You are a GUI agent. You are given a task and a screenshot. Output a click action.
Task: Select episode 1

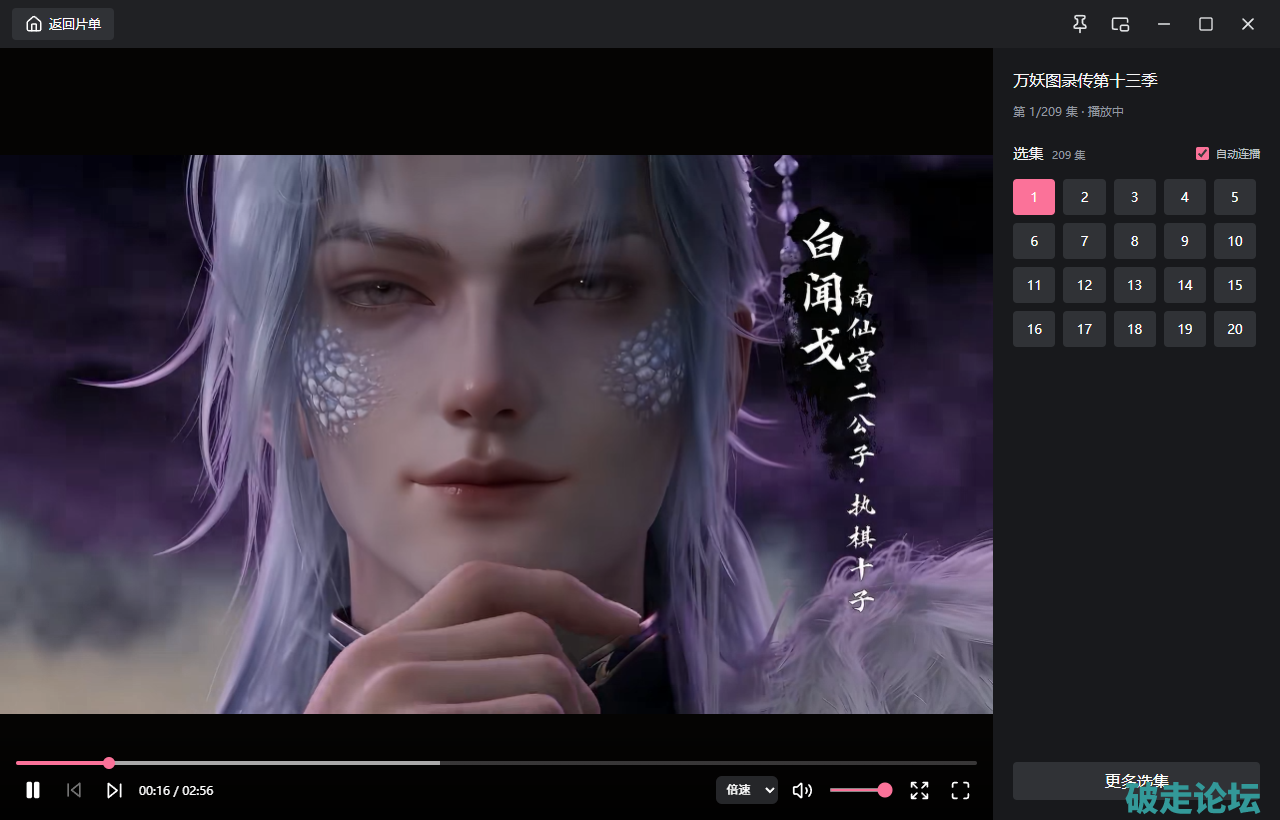[1034, 197]
